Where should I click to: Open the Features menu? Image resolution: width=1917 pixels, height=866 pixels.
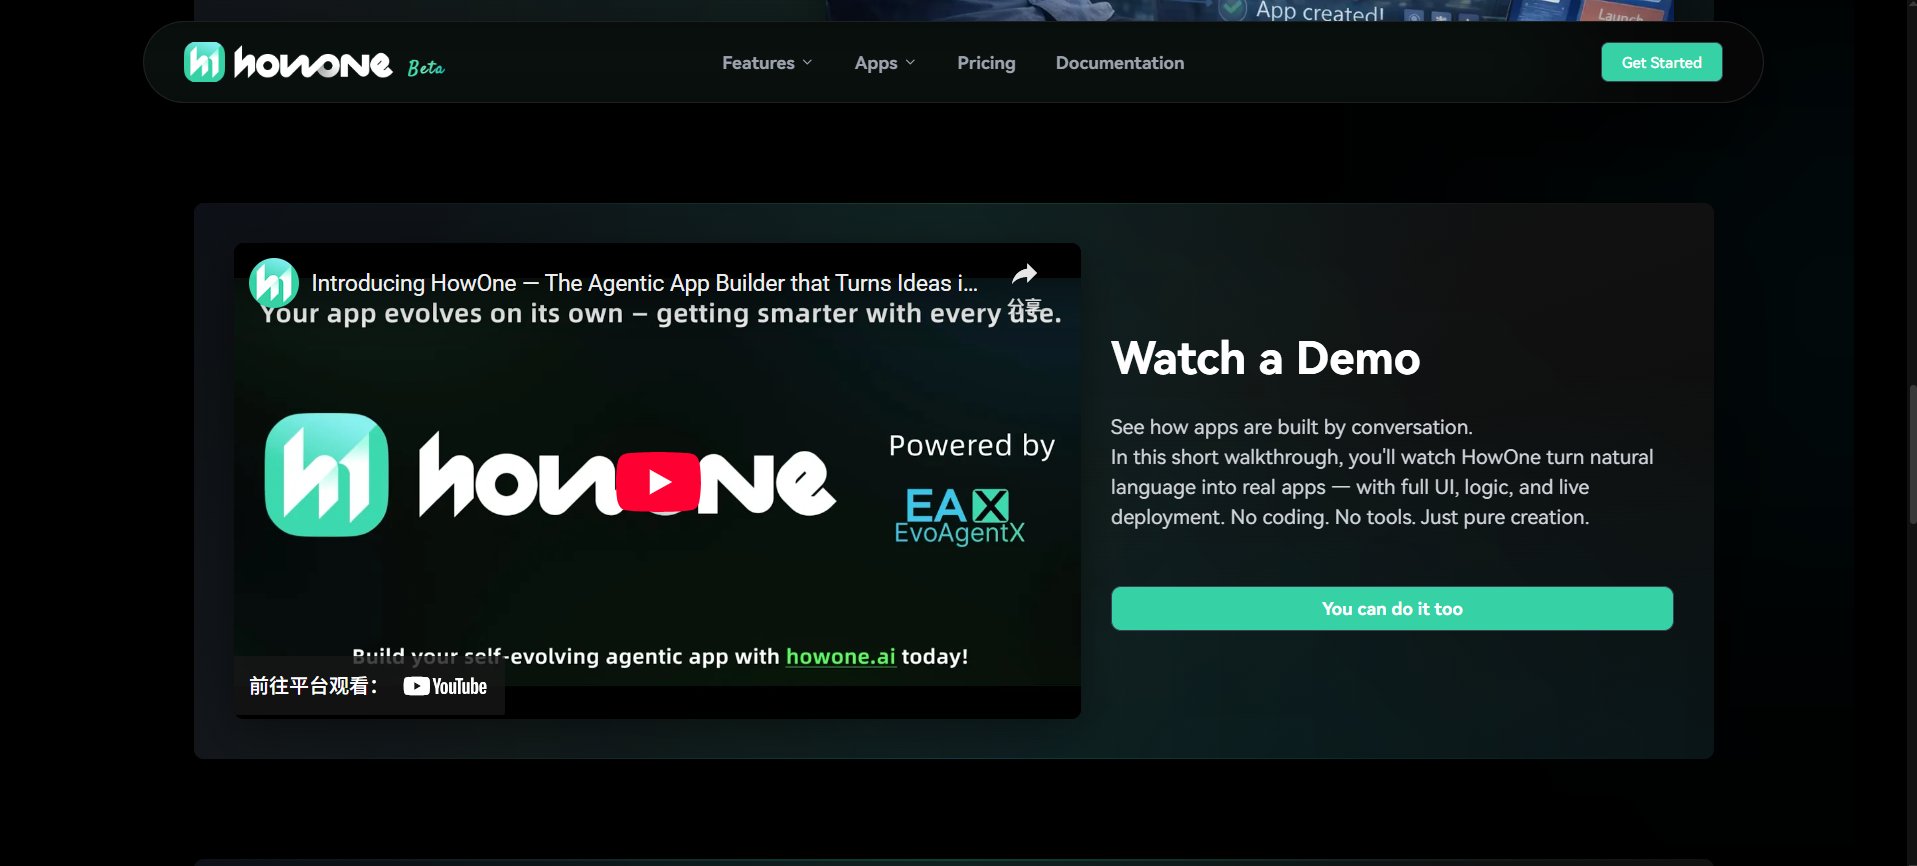758,63
